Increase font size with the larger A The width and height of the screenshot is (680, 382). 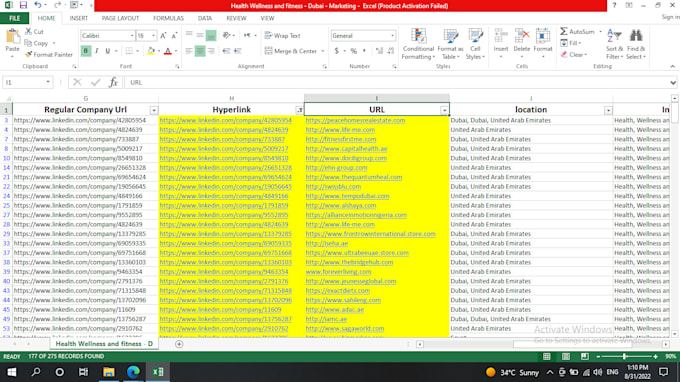pos(163,36)
